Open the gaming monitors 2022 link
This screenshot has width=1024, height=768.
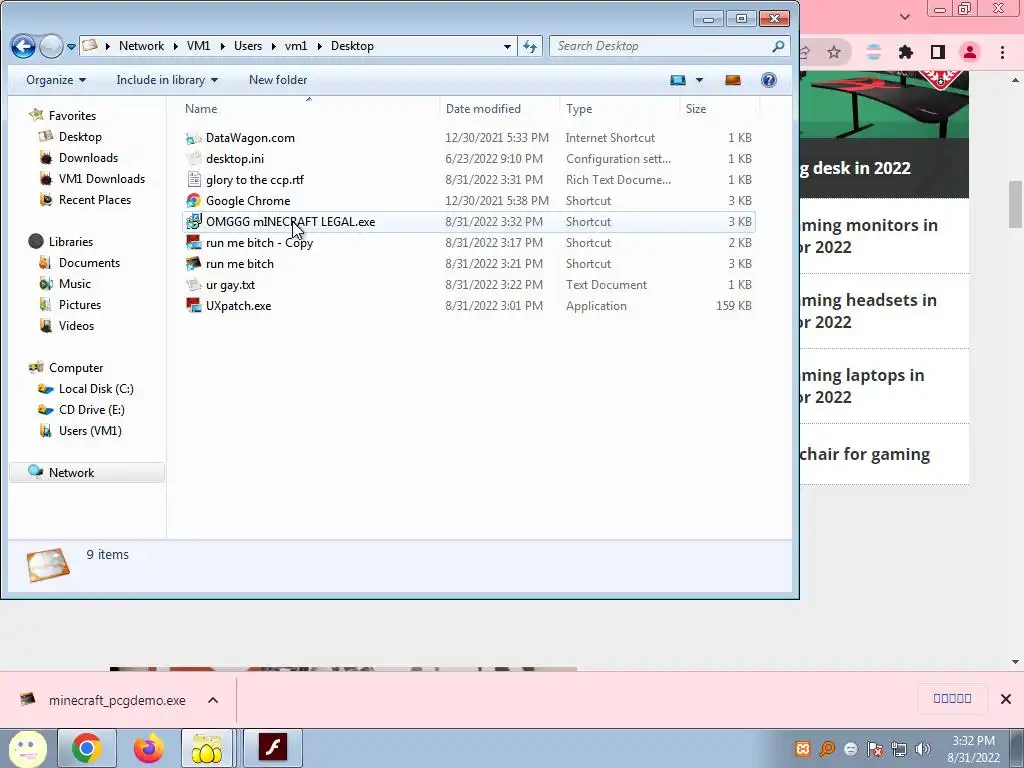tap(869, 236)
